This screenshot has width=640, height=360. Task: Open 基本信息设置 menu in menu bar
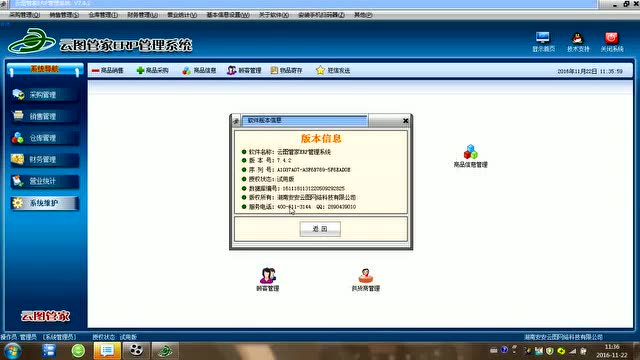[x=228, y=15]
